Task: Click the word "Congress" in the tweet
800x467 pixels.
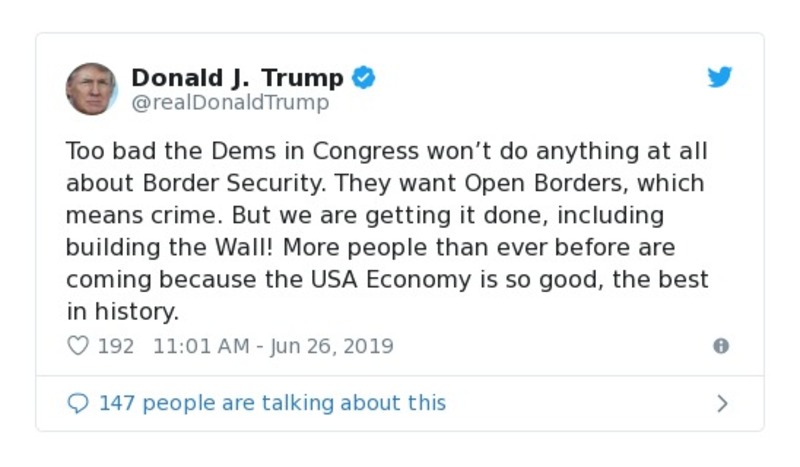Action: click(364, 152)
